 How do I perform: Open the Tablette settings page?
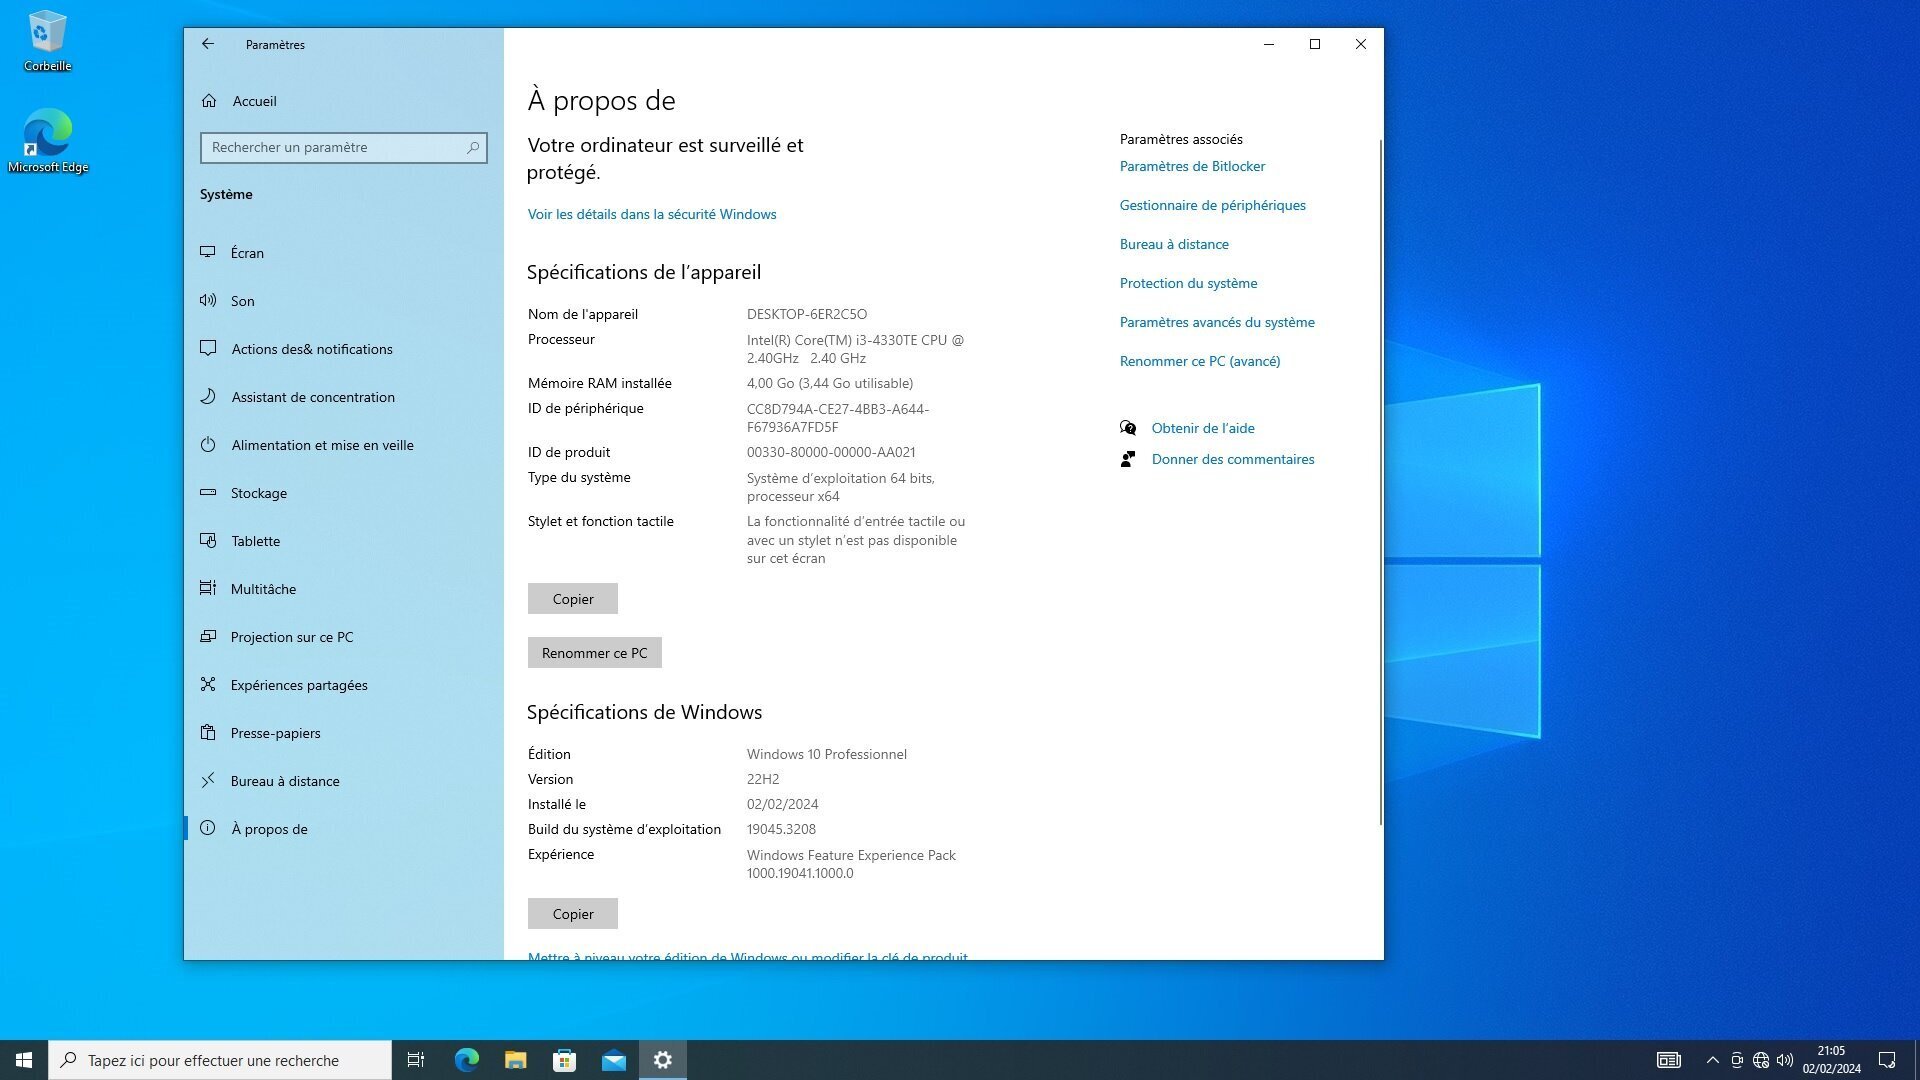point(343,541)
